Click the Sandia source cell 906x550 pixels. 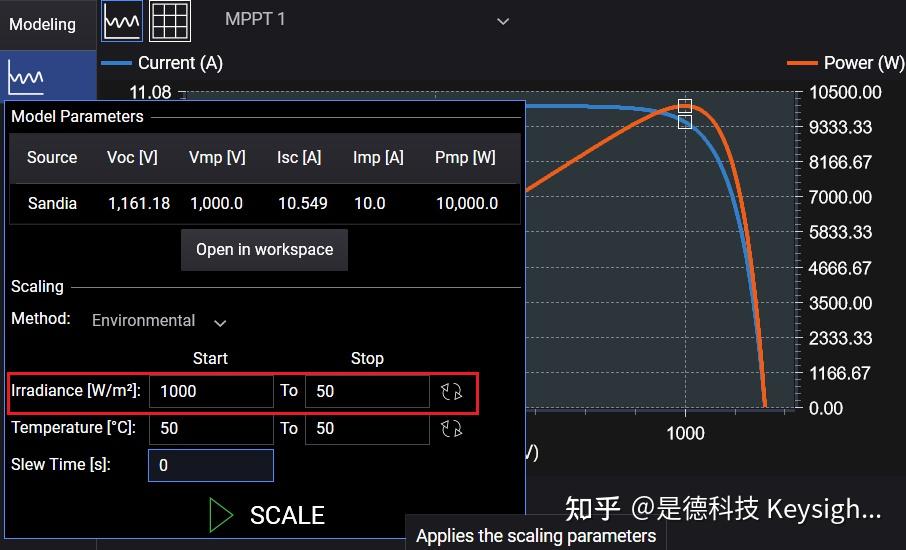coord(52,203)
